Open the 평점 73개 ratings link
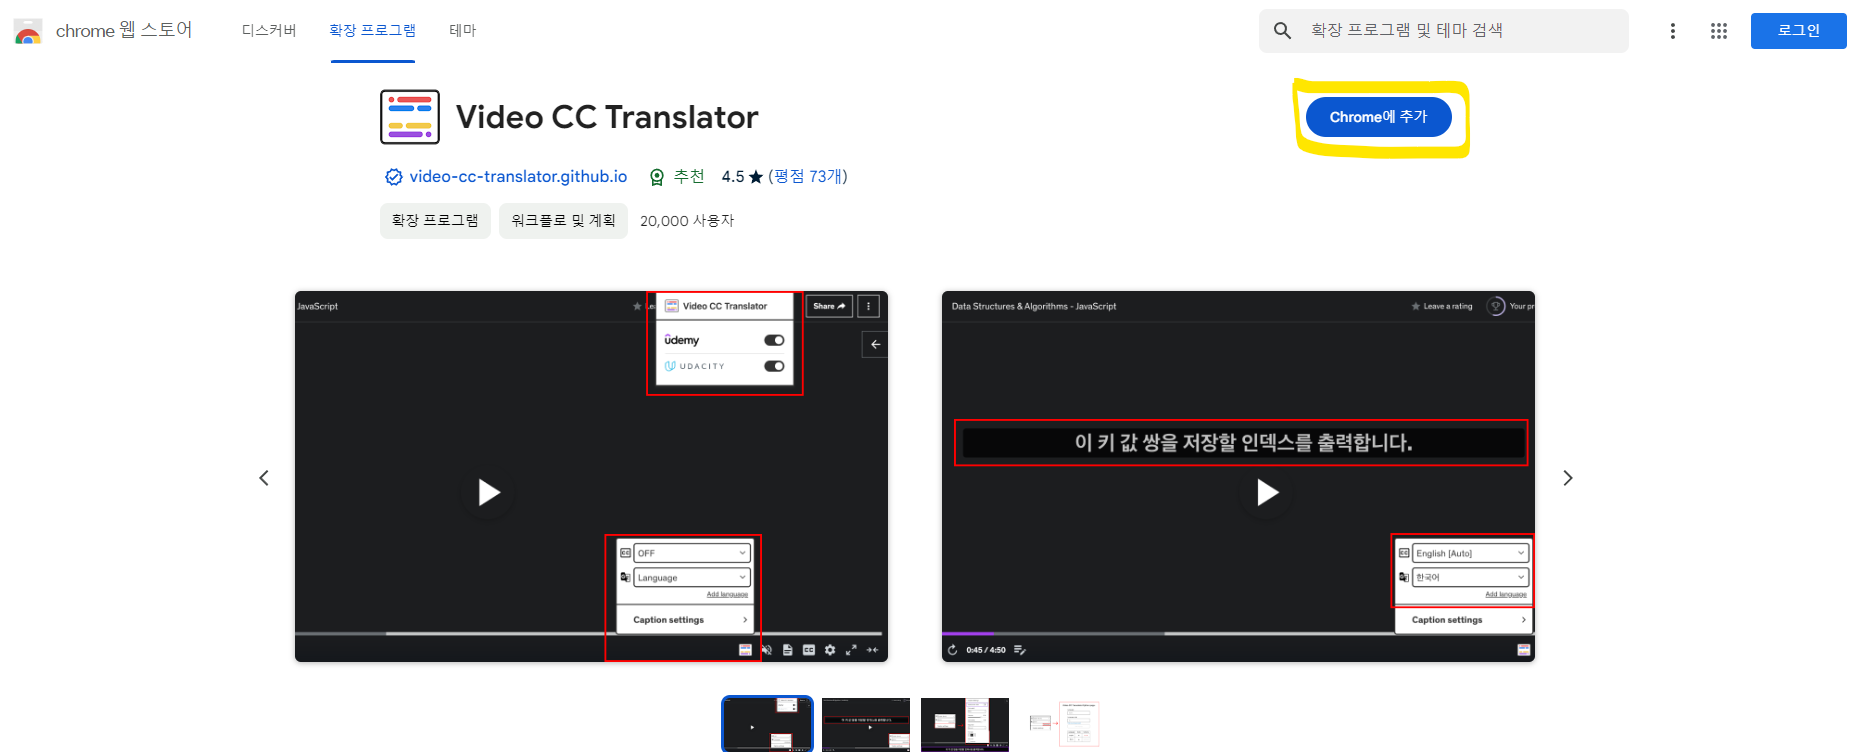 coord(808,176)
